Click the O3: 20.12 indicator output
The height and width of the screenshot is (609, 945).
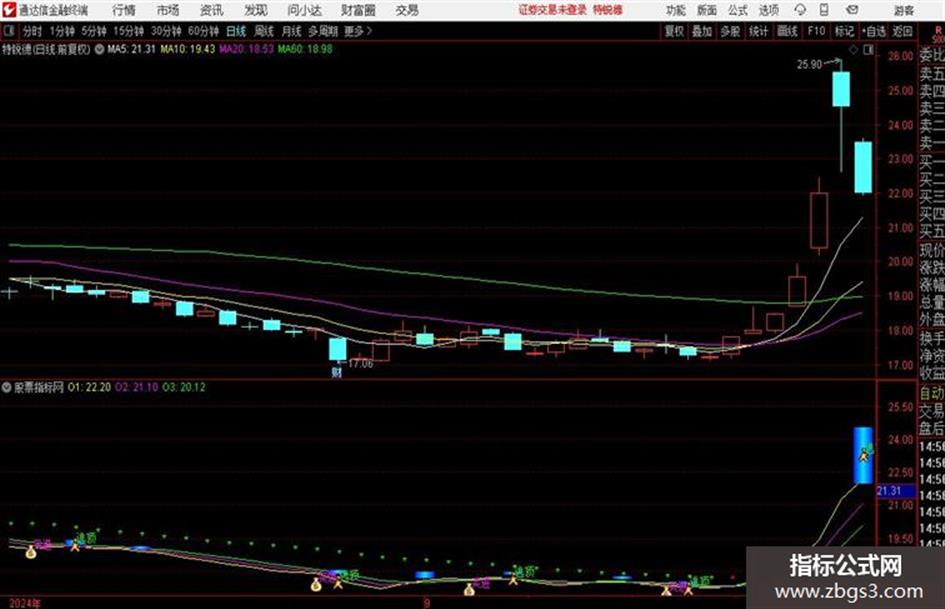coord(184,388)
